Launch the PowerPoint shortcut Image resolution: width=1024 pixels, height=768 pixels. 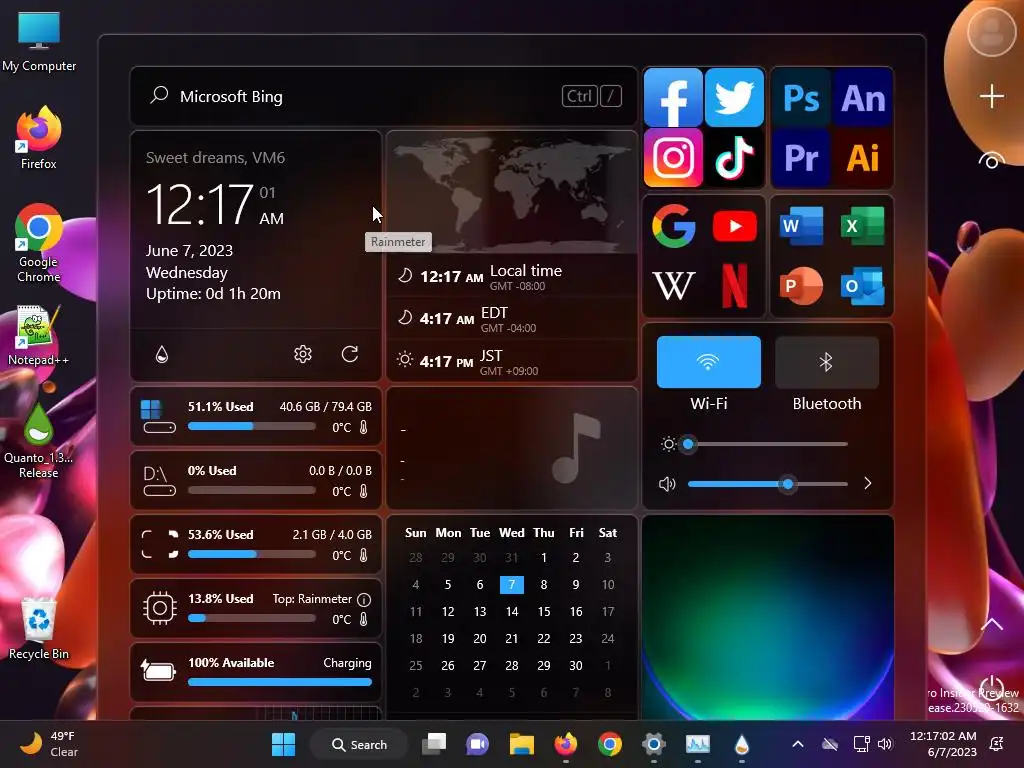(801, 285)
